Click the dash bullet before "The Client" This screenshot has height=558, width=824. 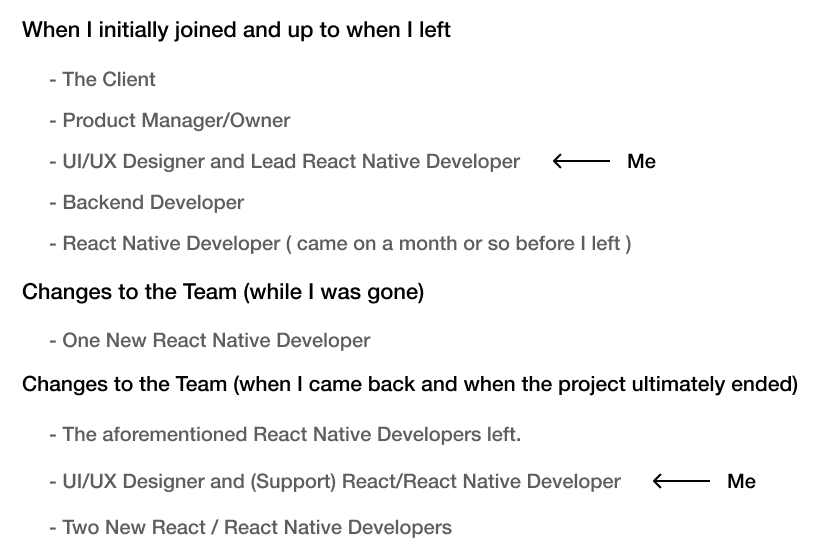tap(52, 79)
